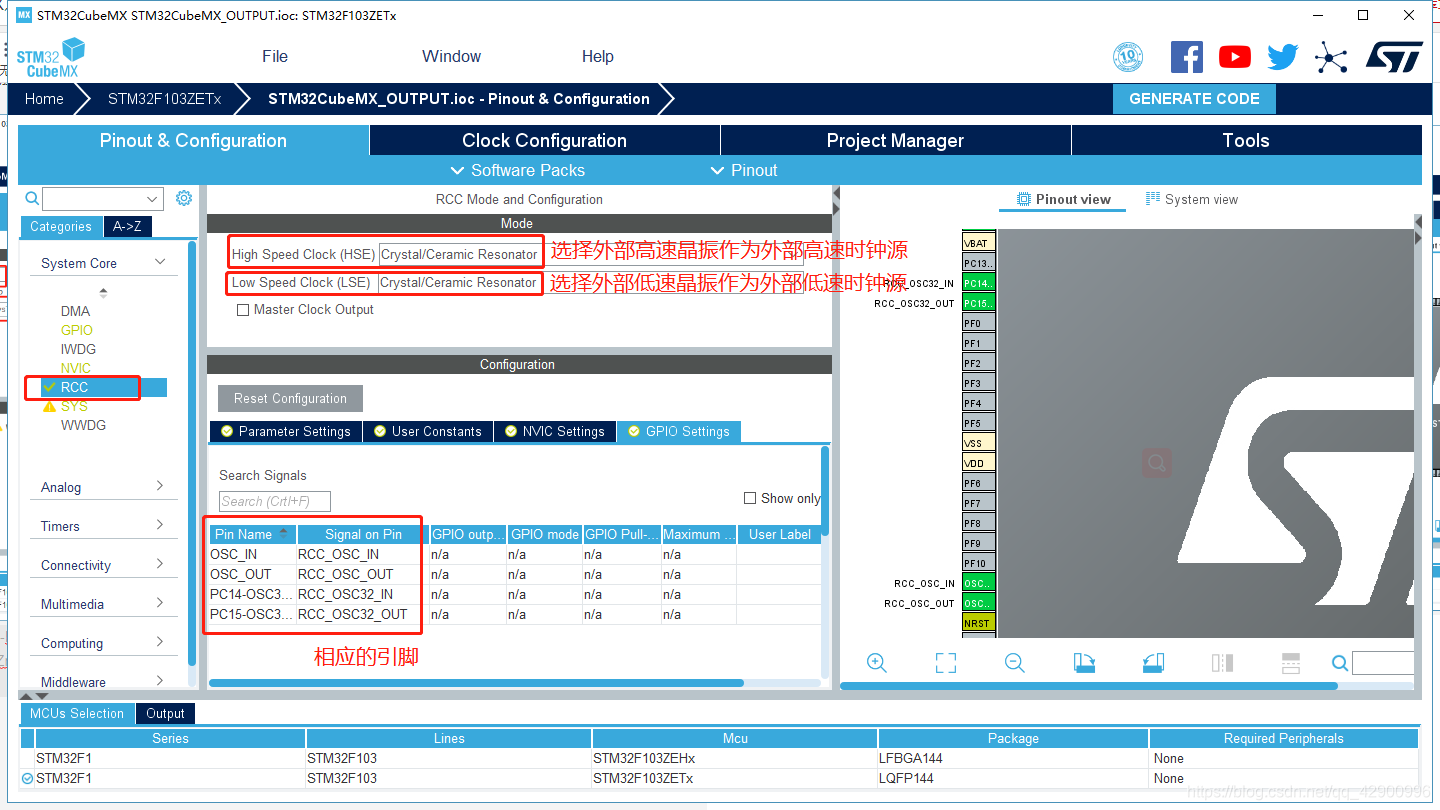
Task: Click the STM32CubeMX logo
Action: tap(51, 57)
